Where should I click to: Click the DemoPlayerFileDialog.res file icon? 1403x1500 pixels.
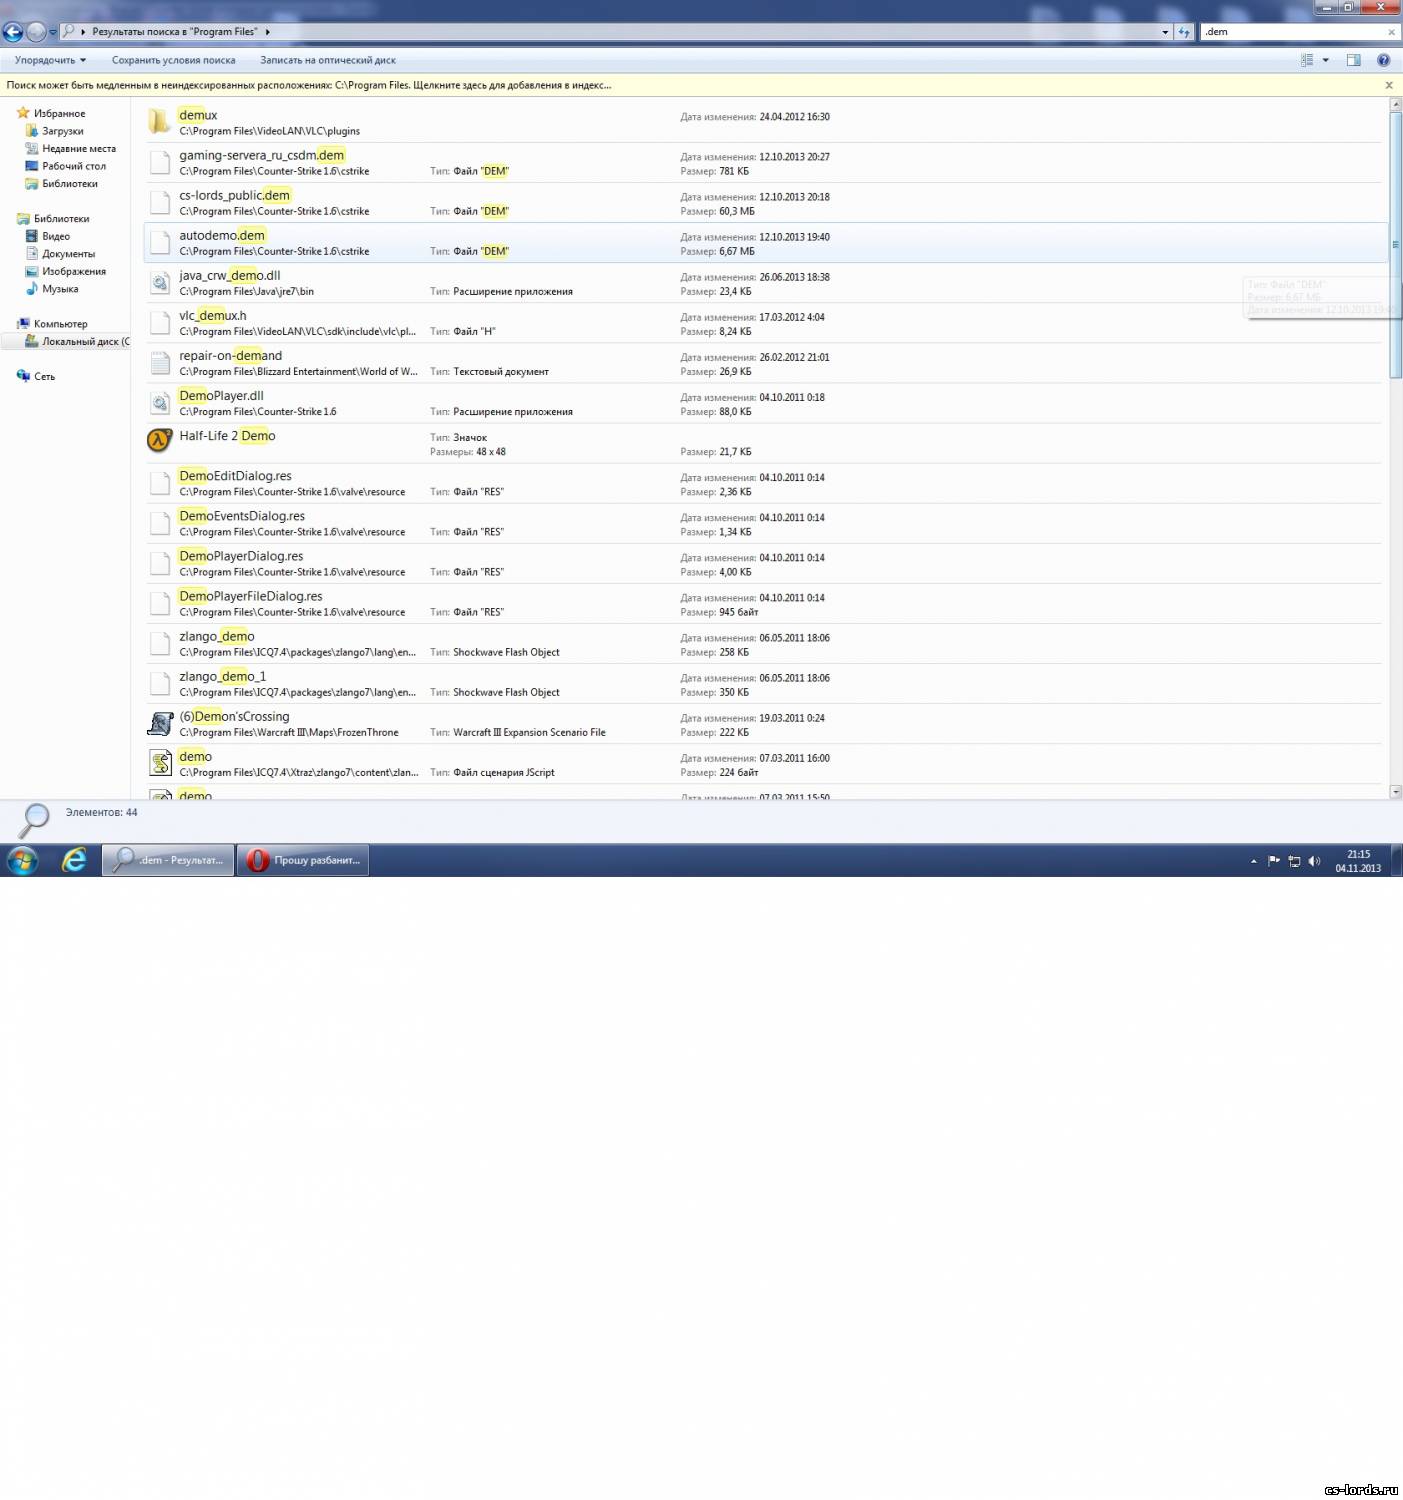pos(160,603)
